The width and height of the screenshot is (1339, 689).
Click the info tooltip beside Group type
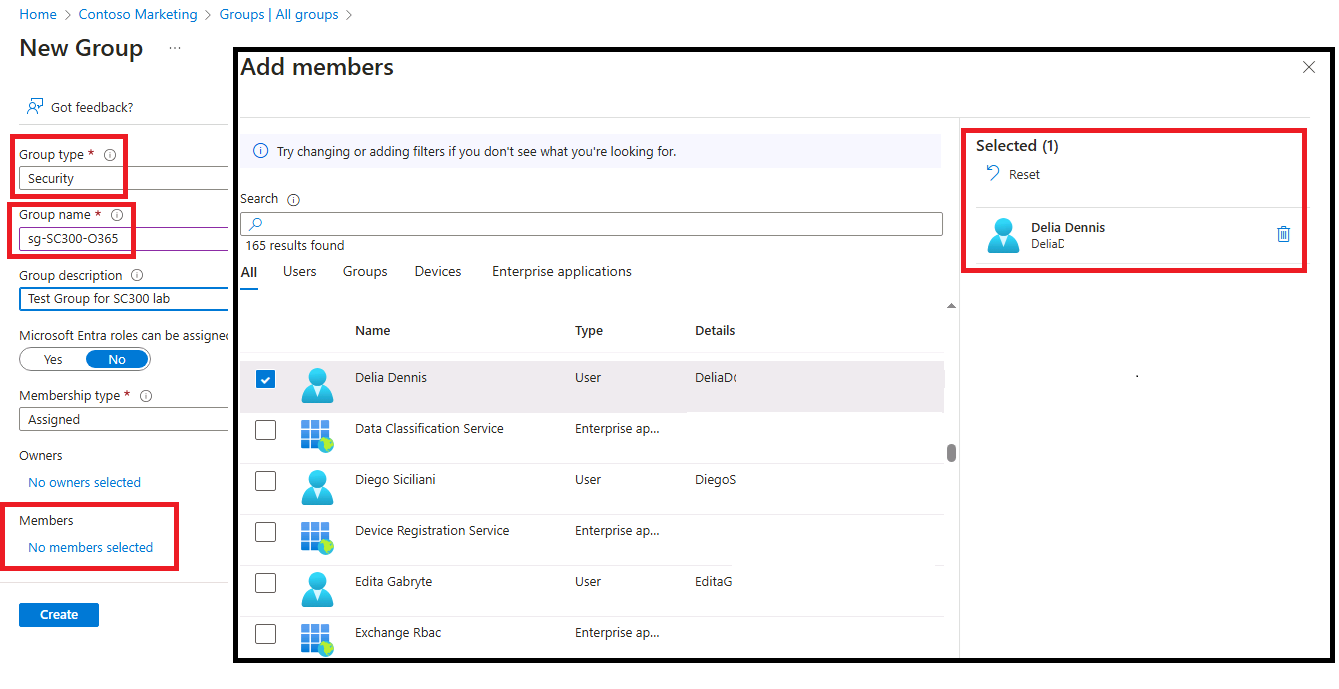(x=108, y=154)
